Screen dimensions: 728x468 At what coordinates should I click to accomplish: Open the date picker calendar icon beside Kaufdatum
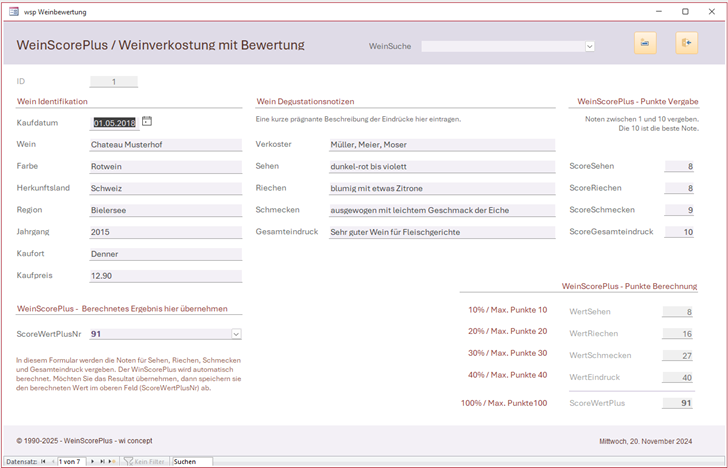pyautogui.click(x=147, y=121)
